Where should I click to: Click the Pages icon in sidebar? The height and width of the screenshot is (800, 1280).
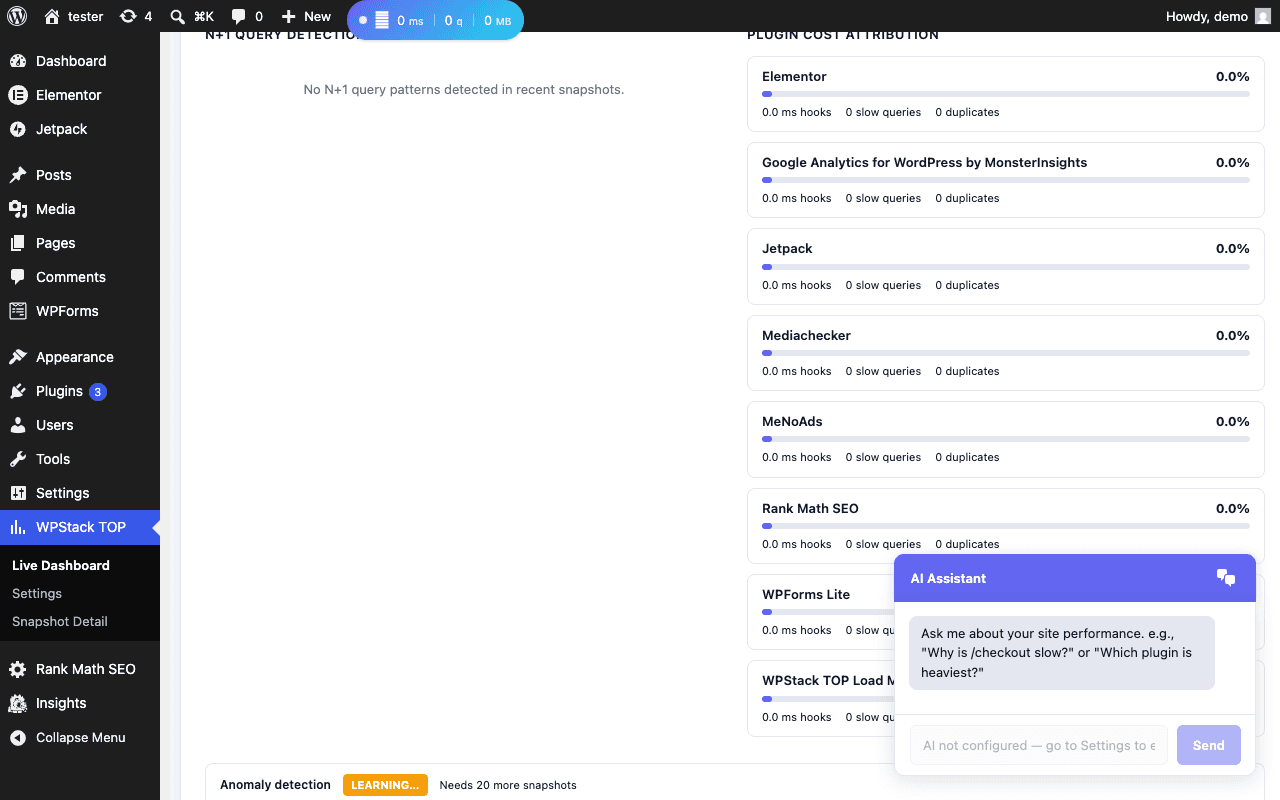(18, 243)
